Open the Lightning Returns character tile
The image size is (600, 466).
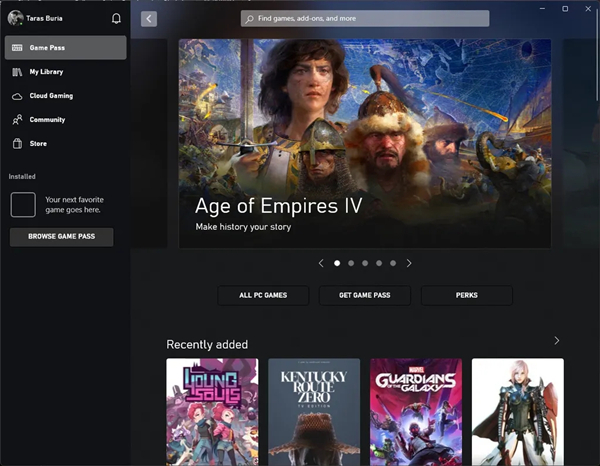pos(518,412)
